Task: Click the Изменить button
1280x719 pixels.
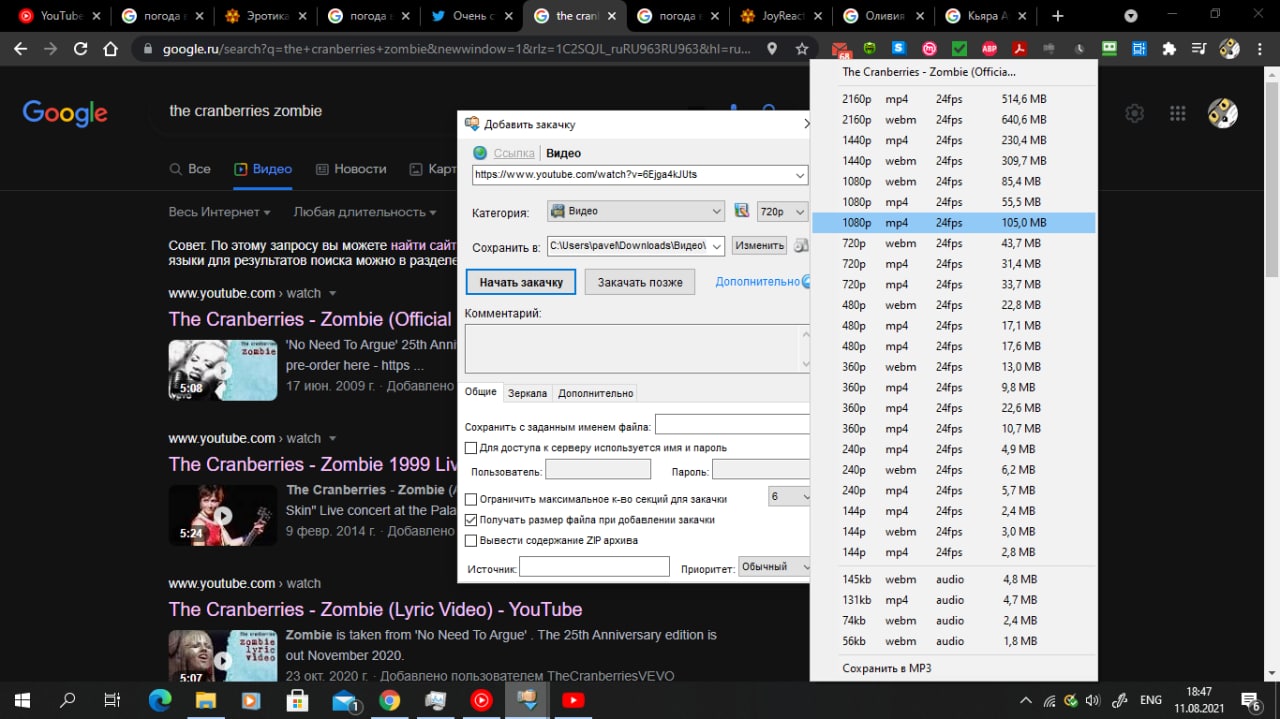Action: pos(760,246)
